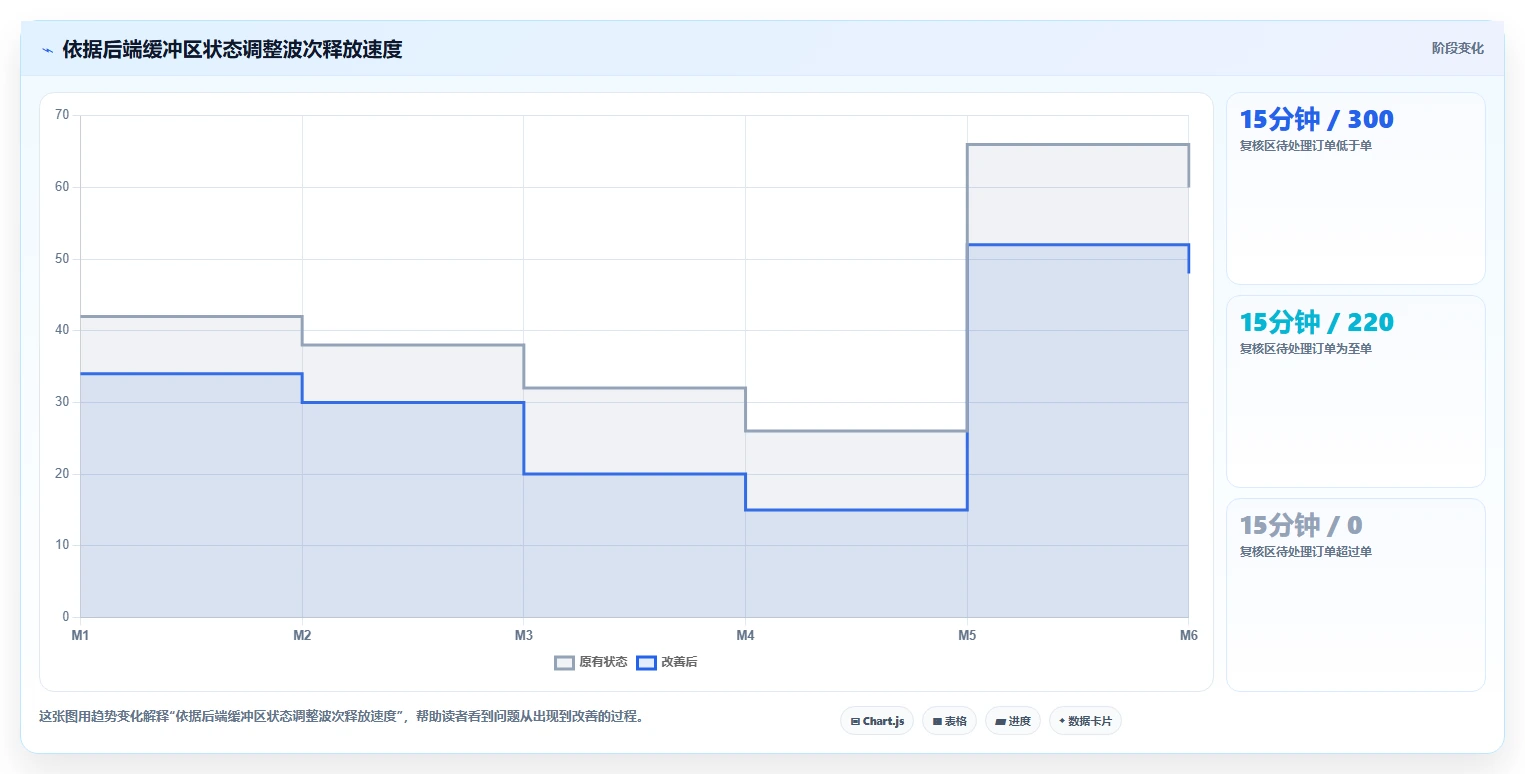Click the y-axis value 30
The height and width of the screenshot is (774, 1525).
point(62,402)
